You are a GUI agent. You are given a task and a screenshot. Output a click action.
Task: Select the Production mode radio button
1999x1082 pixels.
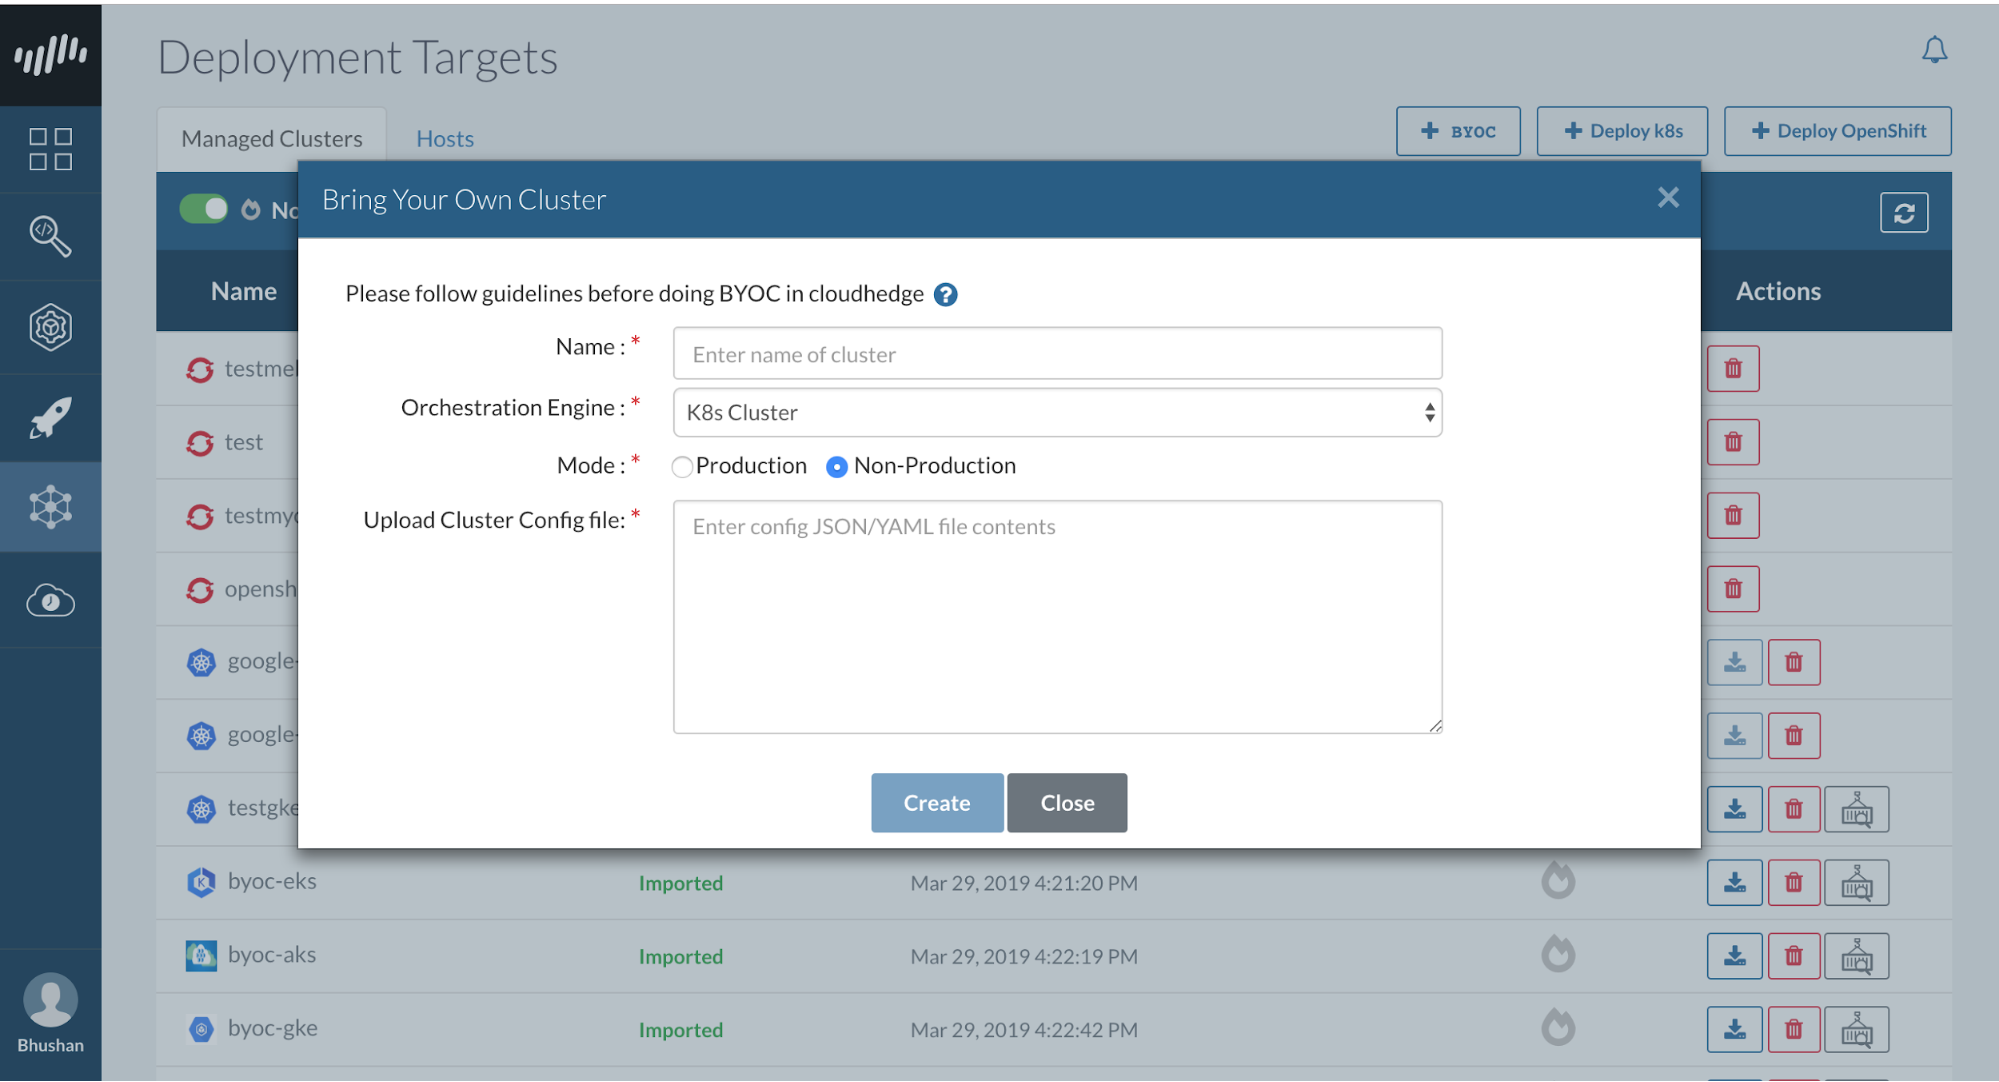tap(682, 467)
